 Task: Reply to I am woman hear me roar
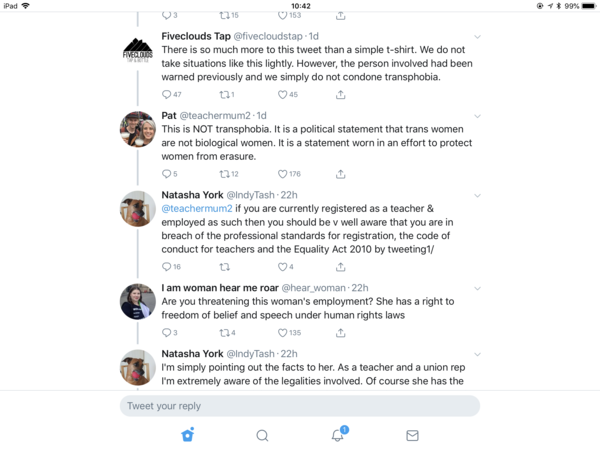click(166, 333)
